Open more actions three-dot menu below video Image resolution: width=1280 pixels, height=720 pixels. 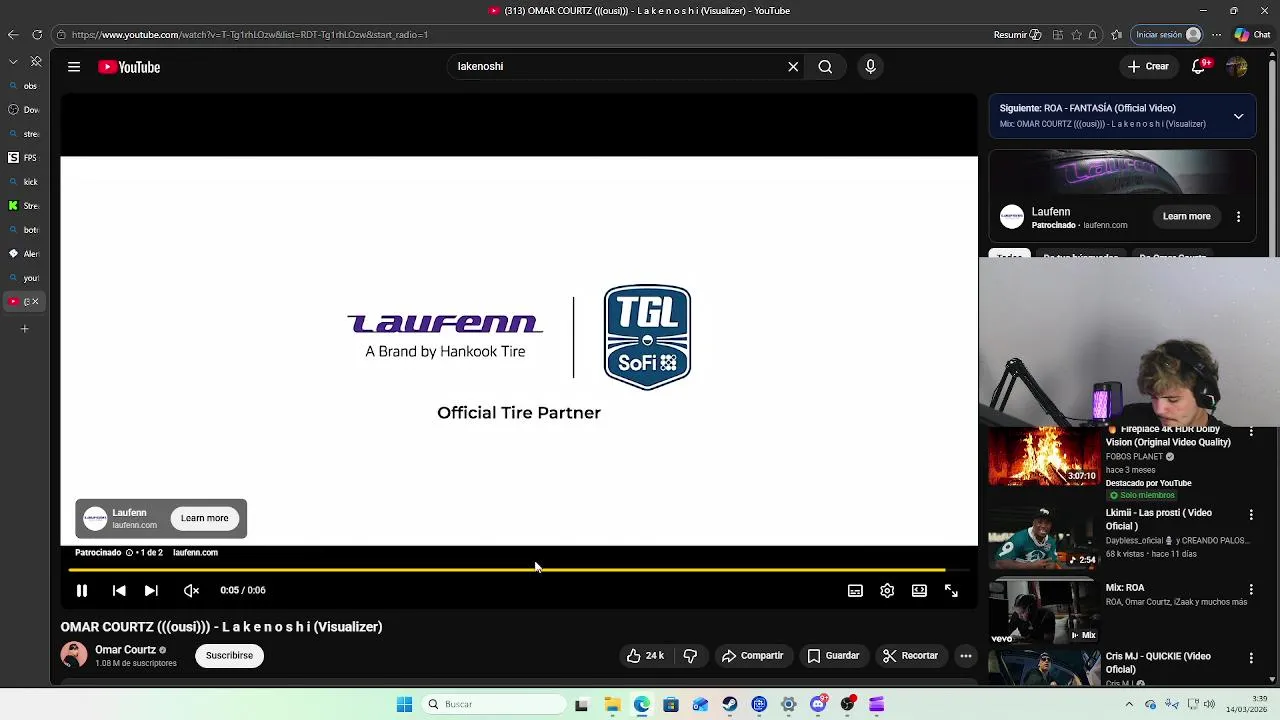coord(966,656)
